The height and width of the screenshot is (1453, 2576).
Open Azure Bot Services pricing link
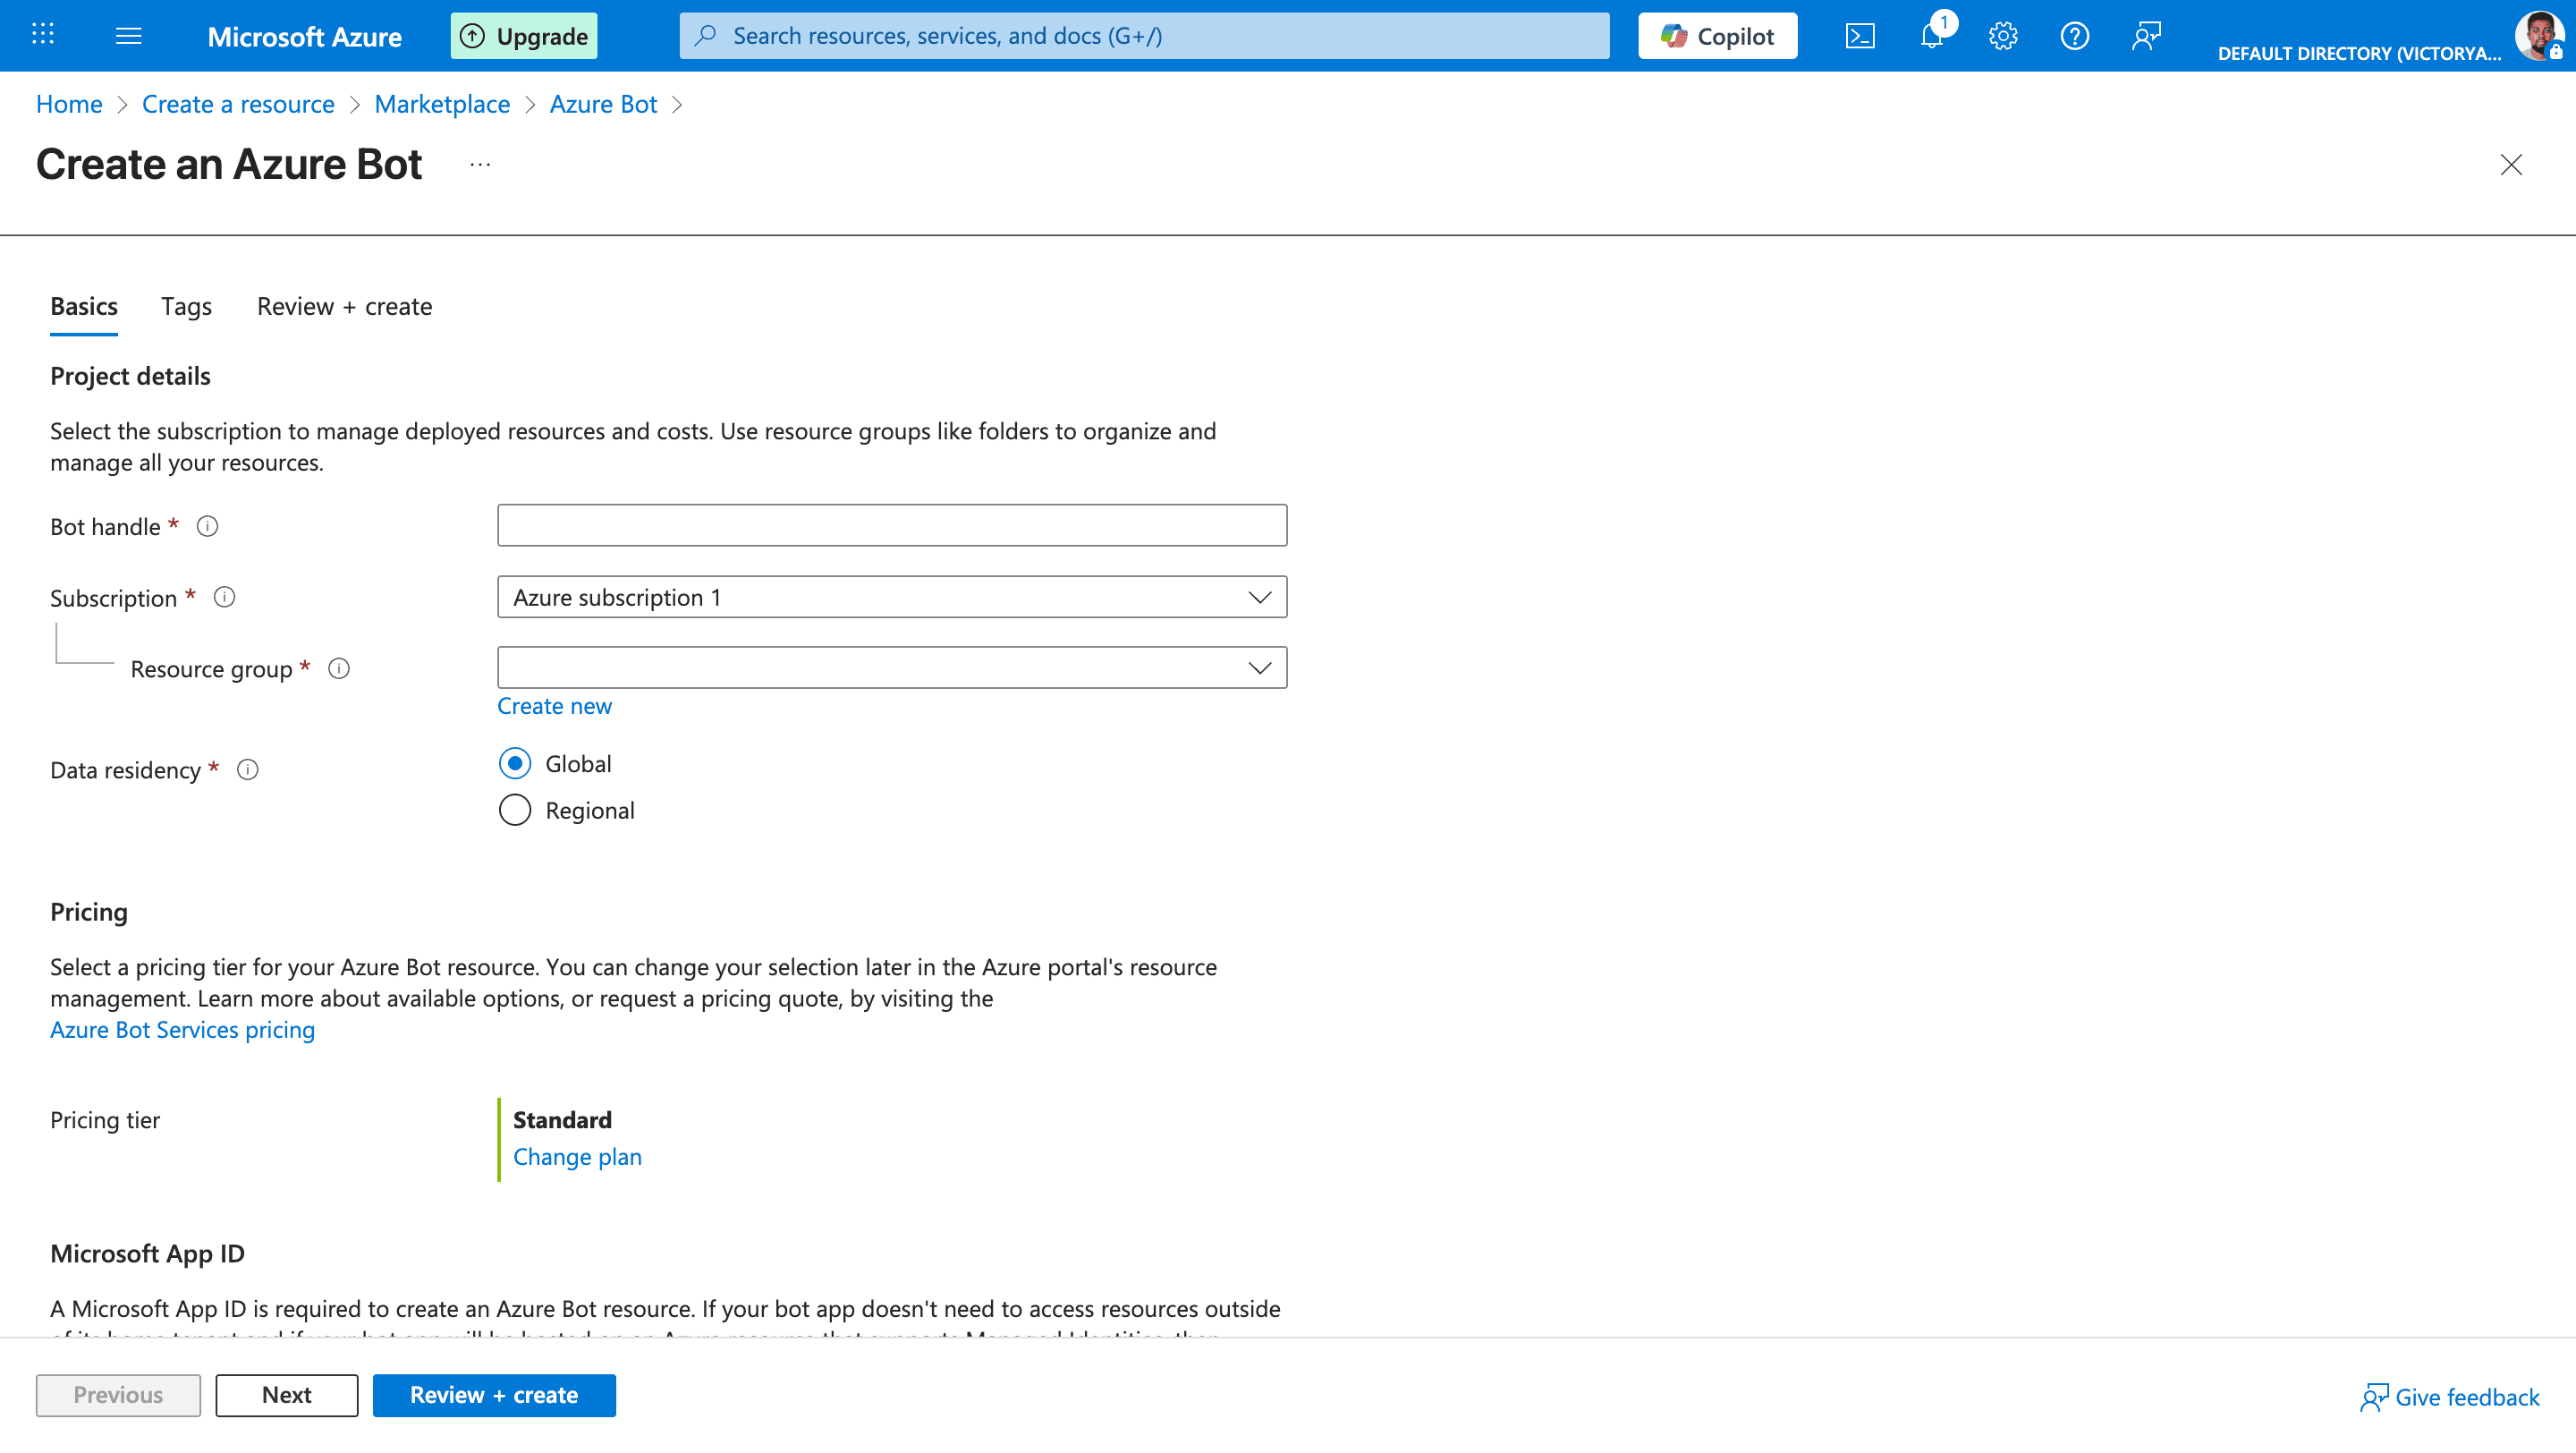point(182,1030)
